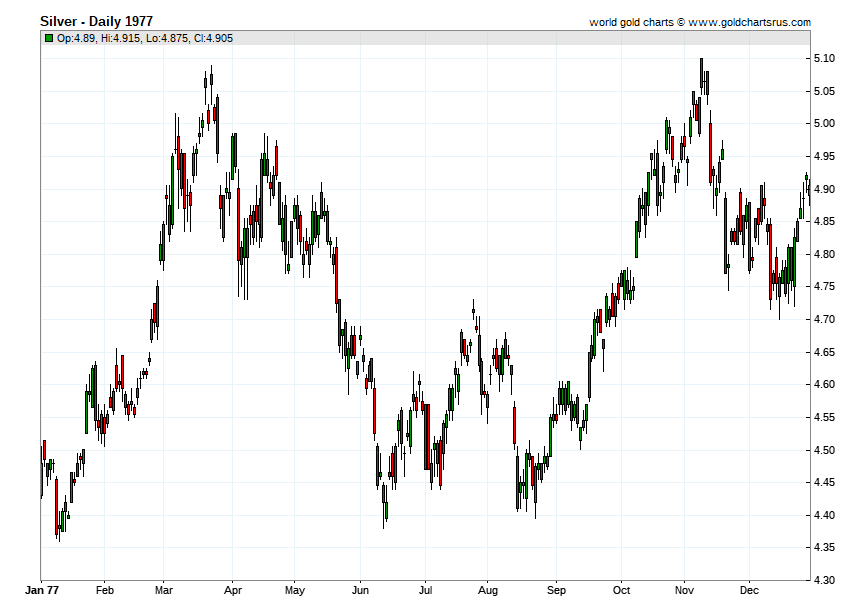Select the 'Jun' month label on axis
The width and height of the screenshot is (850, 616).
tap(360, 590)
